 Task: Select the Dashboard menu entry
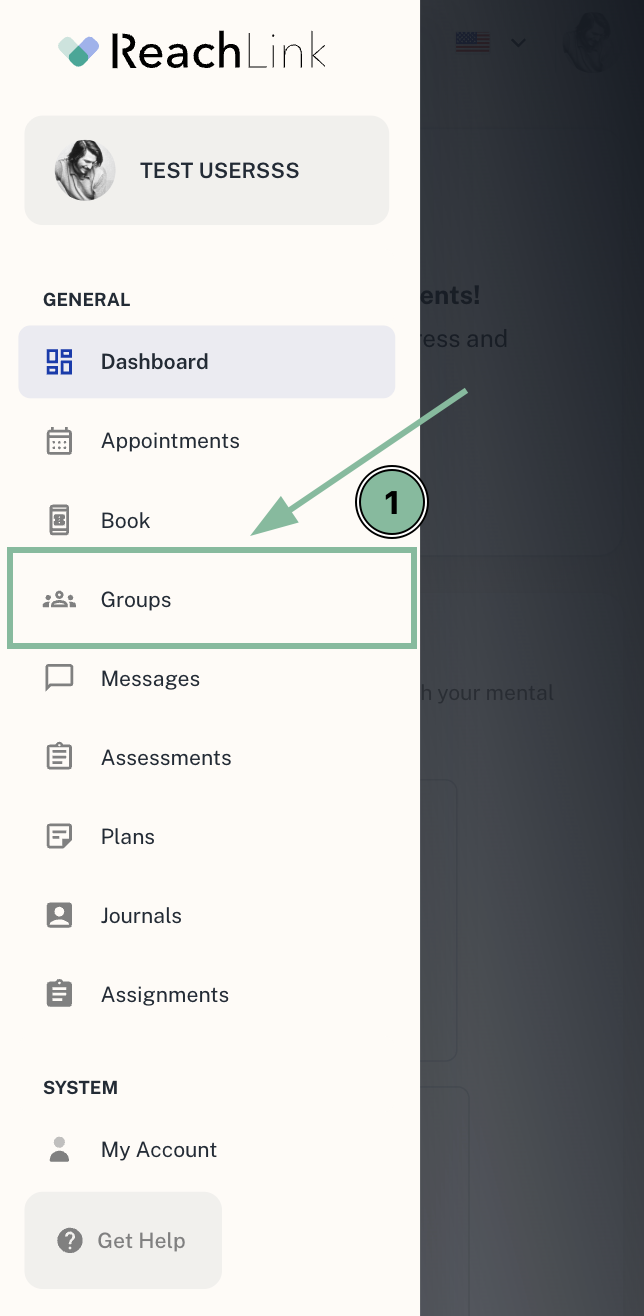[207, 362]
